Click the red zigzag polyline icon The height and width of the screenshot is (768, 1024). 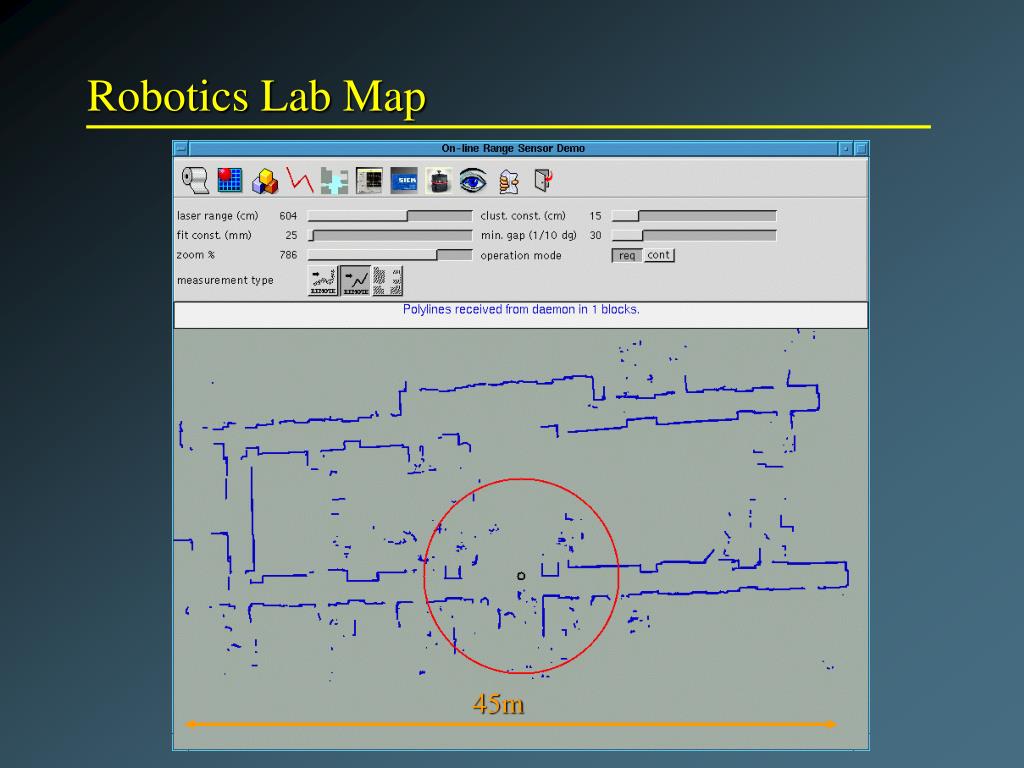(299, 180)
